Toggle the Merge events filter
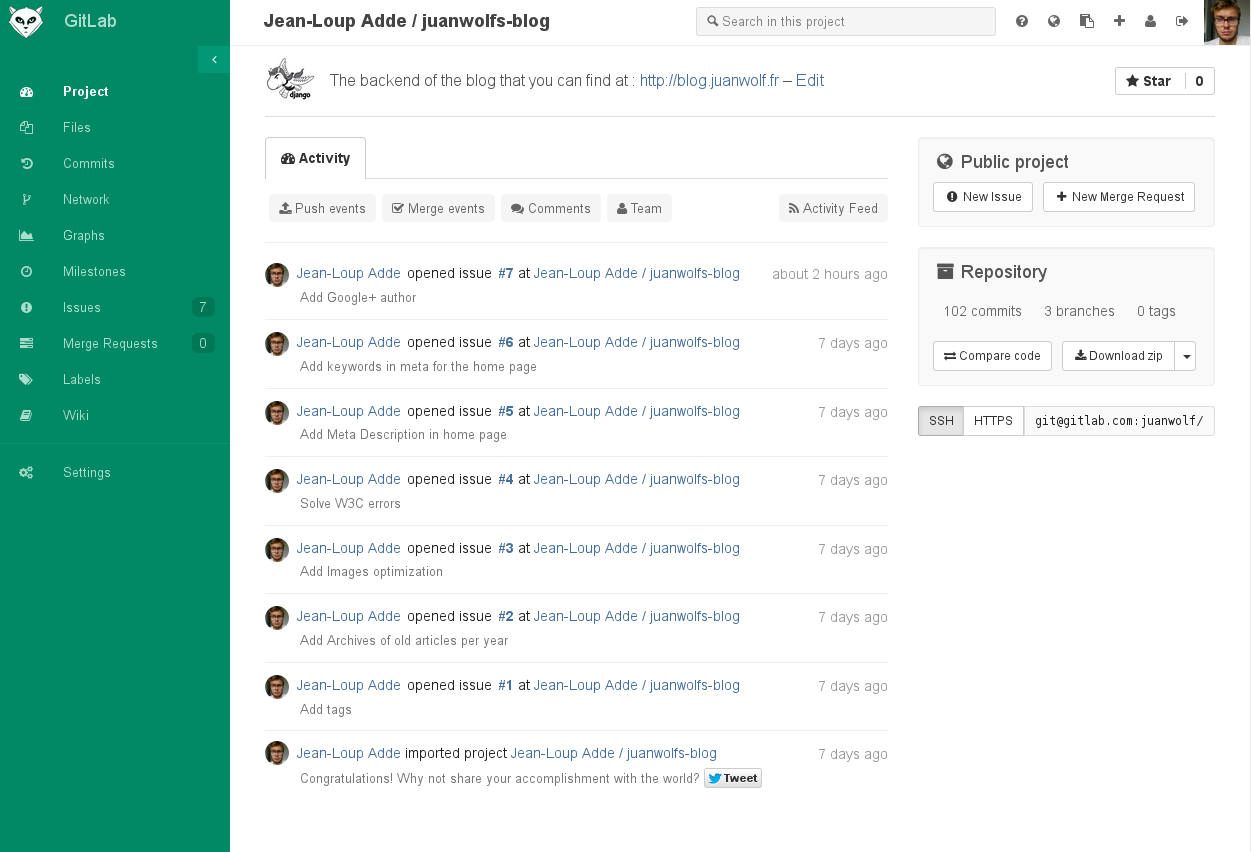This screenshot has width=1251, height=852. point(438,208)
